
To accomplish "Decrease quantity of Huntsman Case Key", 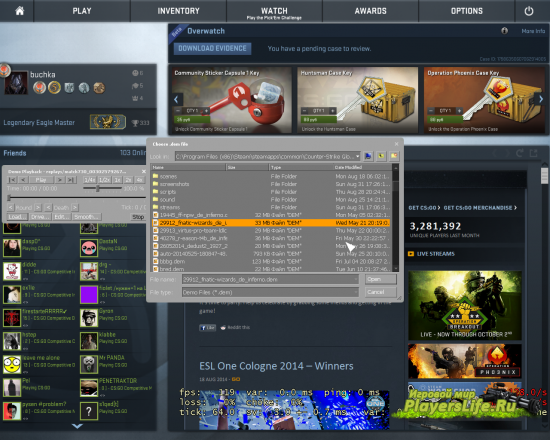I will pos(304,111).
